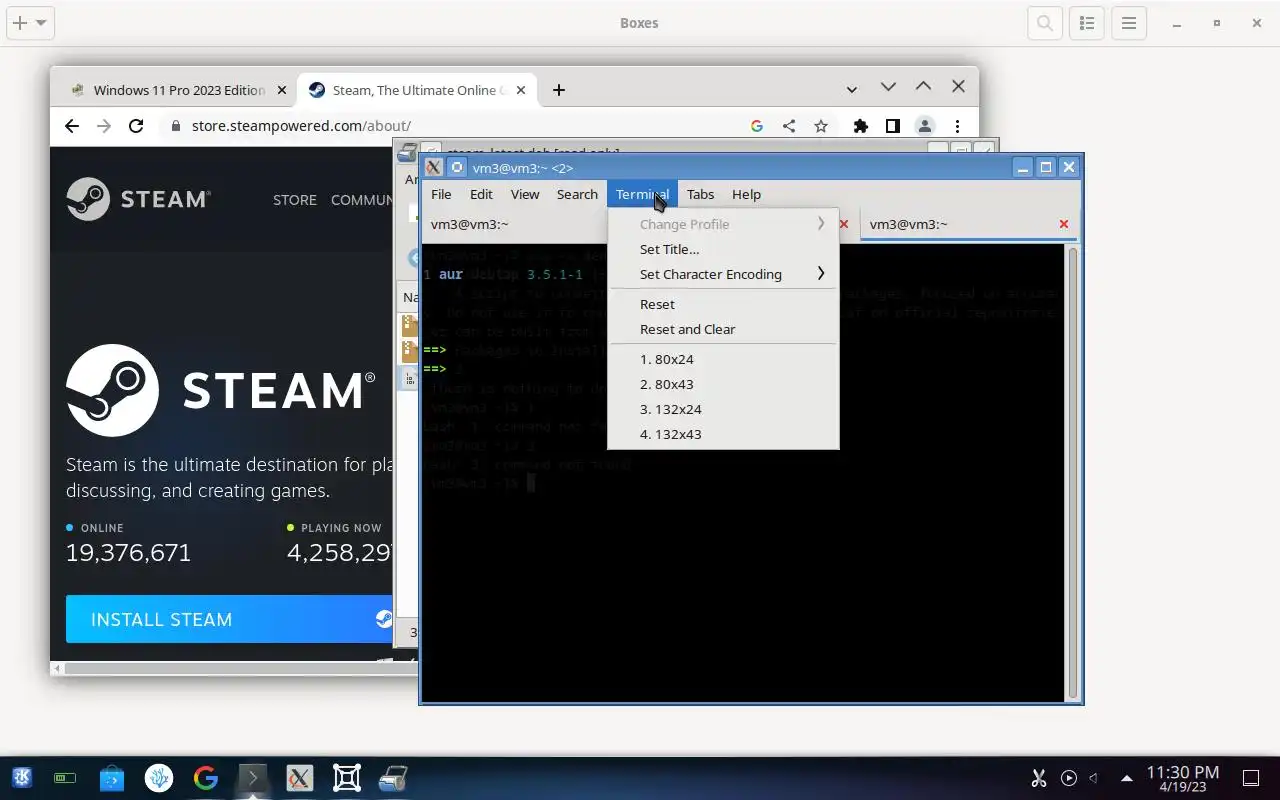Open the terminal Edit menu

coord(481,194)
